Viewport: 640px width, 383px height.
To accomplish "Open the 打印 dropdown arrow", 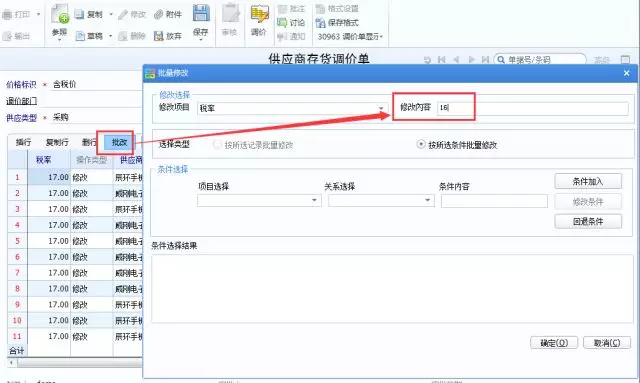I will tap(38, 15).
